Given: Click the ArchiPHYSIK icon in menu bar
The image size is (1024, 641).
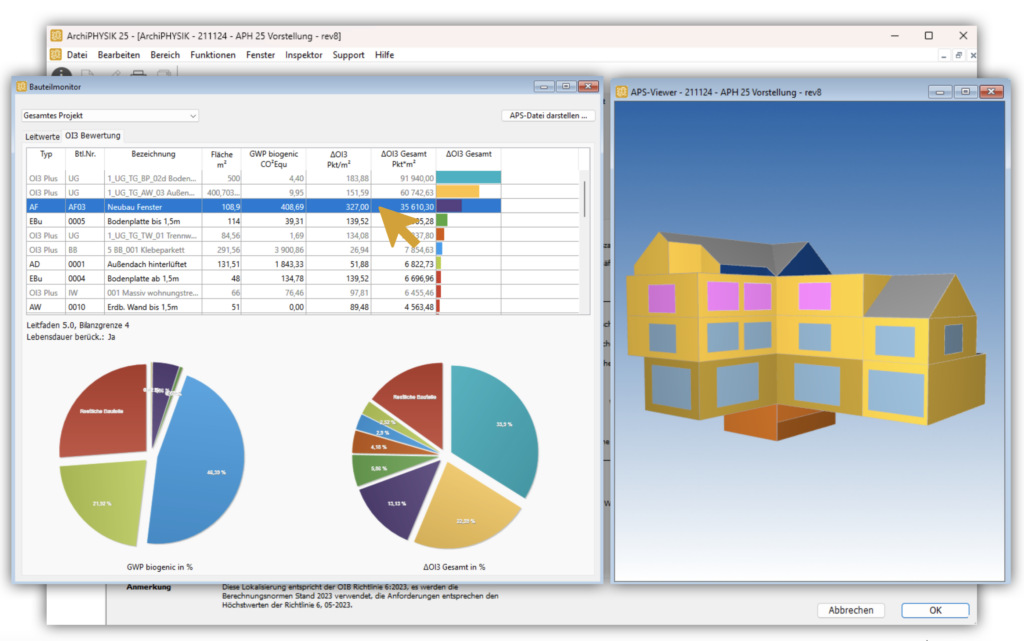Looking at the screenshot, I should point(56,55).
